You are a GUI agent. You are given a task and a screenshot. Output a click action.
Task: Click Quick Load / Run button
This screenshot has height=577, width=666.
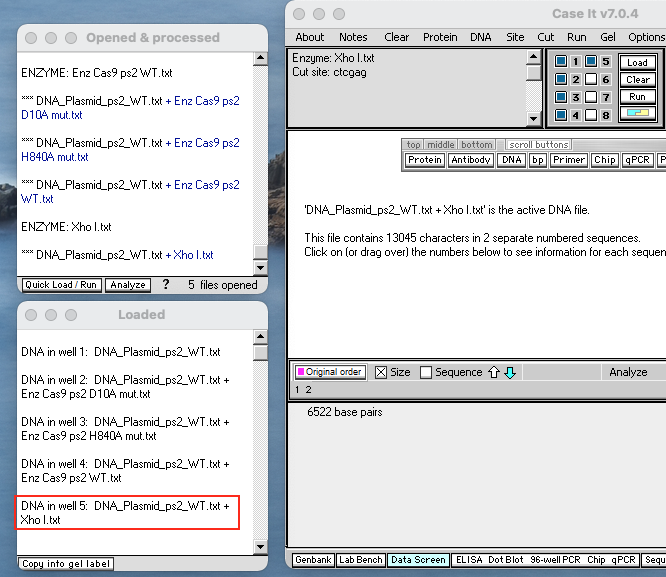click(62, 285)
